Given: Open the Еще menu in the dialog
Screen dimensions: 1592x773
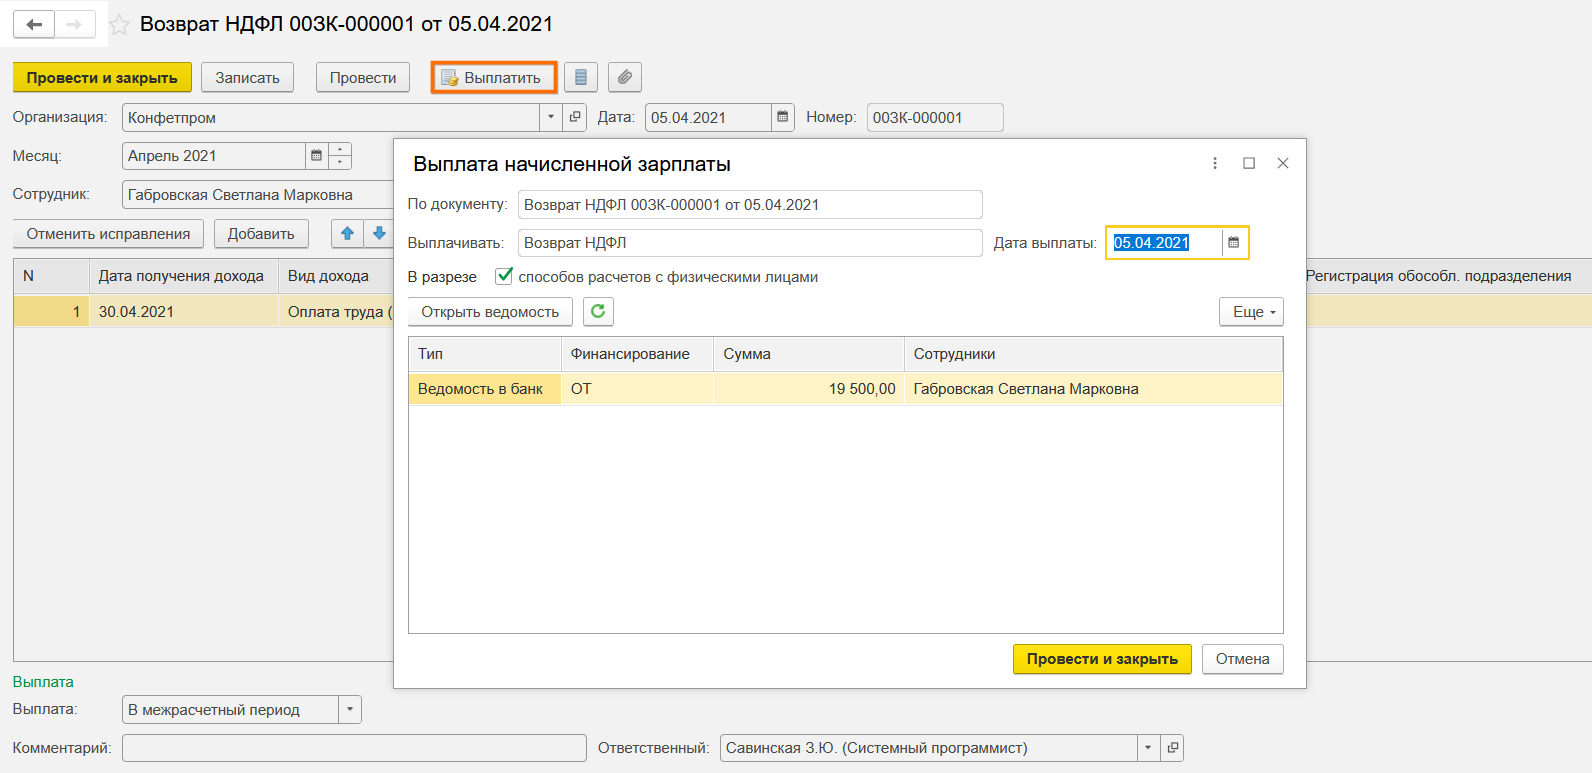Looking at the screenshot, I should [x=1251, y=312].
